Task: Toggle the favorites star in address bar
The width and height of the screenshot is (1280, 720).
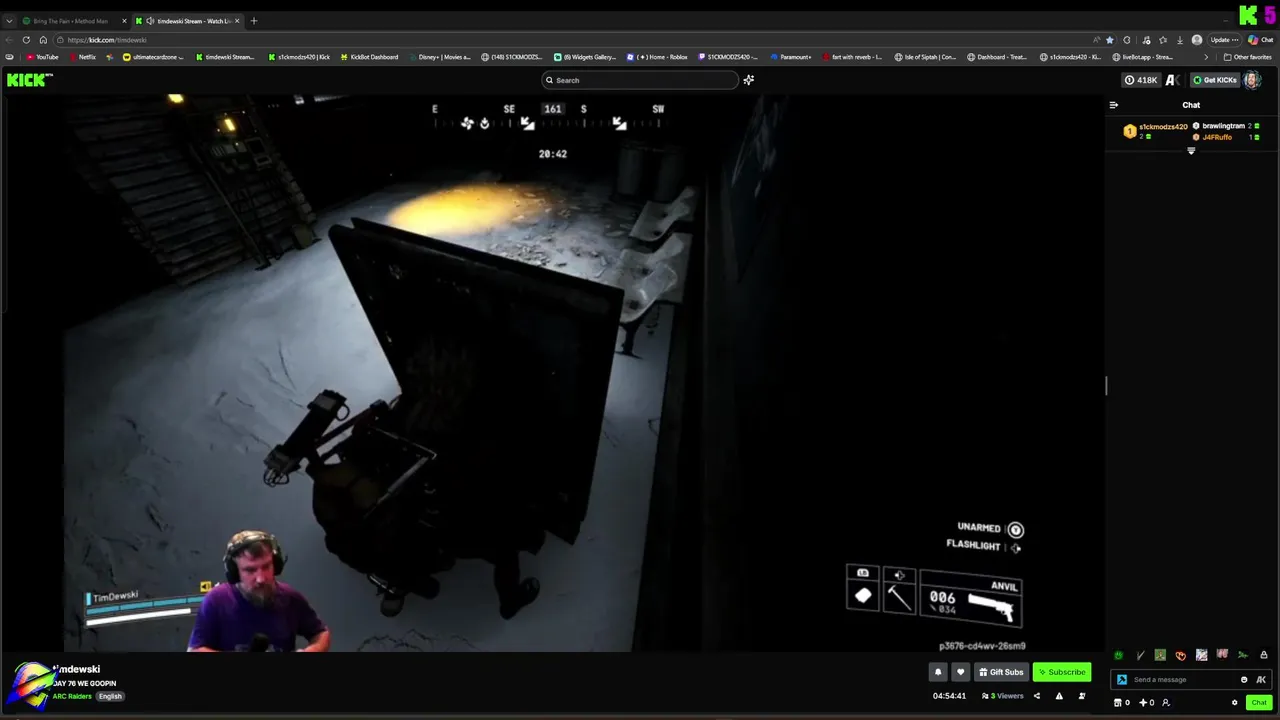Action: click(x=1110, y=40)
